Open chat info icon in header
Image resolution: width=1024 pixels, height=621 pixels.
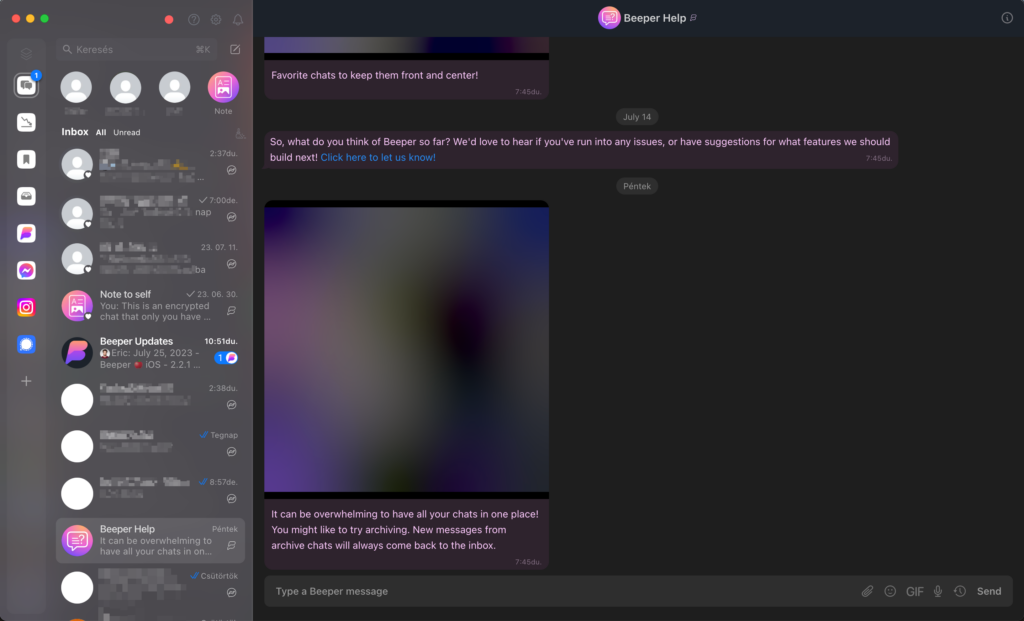click(x=1007, y=18)
